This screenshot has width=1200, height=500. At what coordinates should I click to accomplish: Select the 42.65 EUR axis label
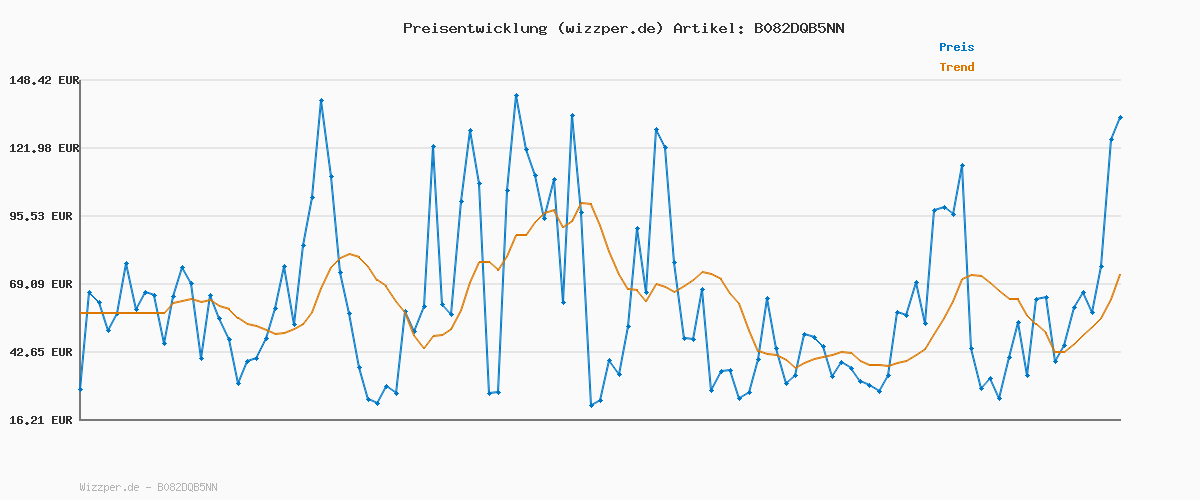[x=46, y=352]
